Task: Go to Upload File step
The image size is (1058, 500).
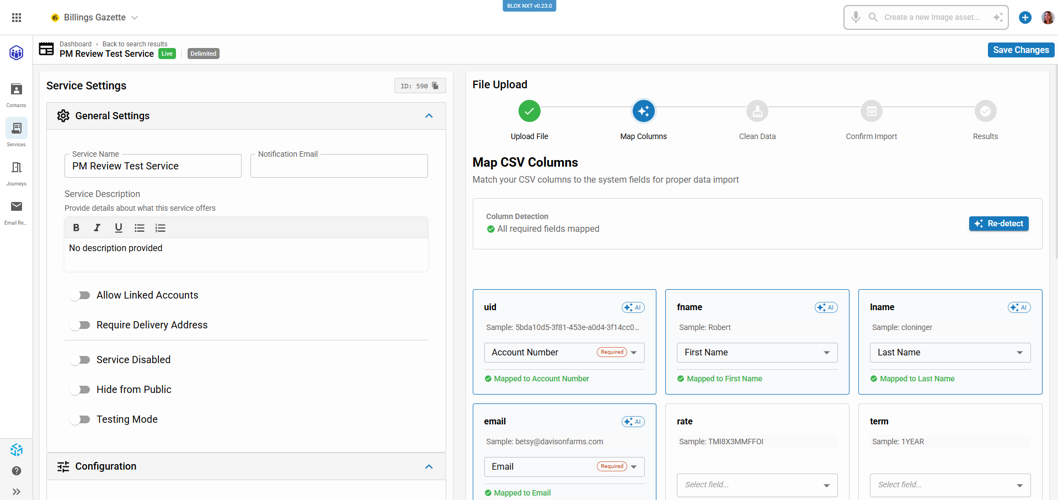Action: (x=529, y=111)
